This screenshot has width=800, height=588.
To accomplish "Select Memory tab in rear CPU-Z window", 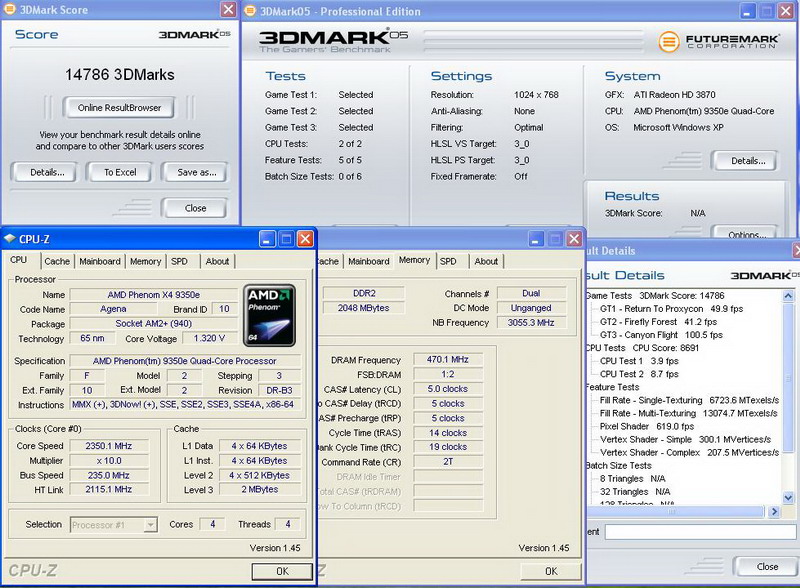I will [x=414, y=260].
